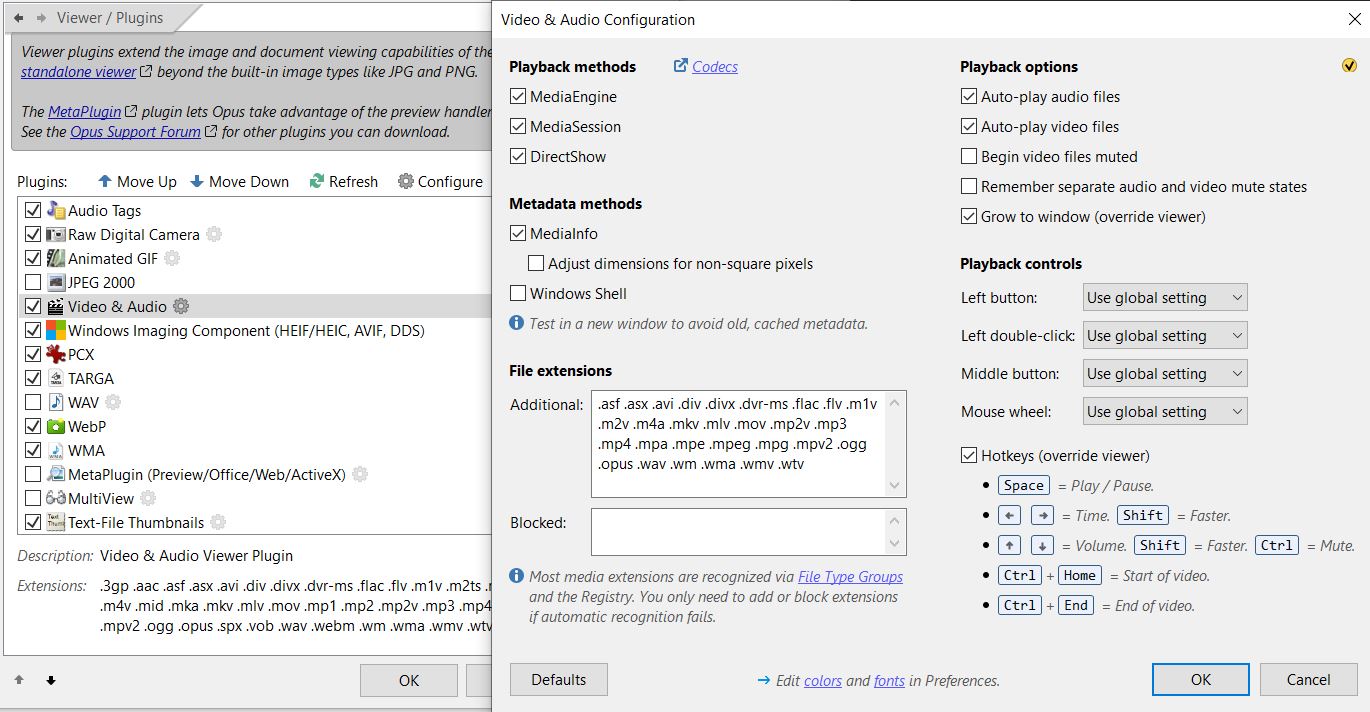Move Down the selected plugin

[x=240, y=181]
